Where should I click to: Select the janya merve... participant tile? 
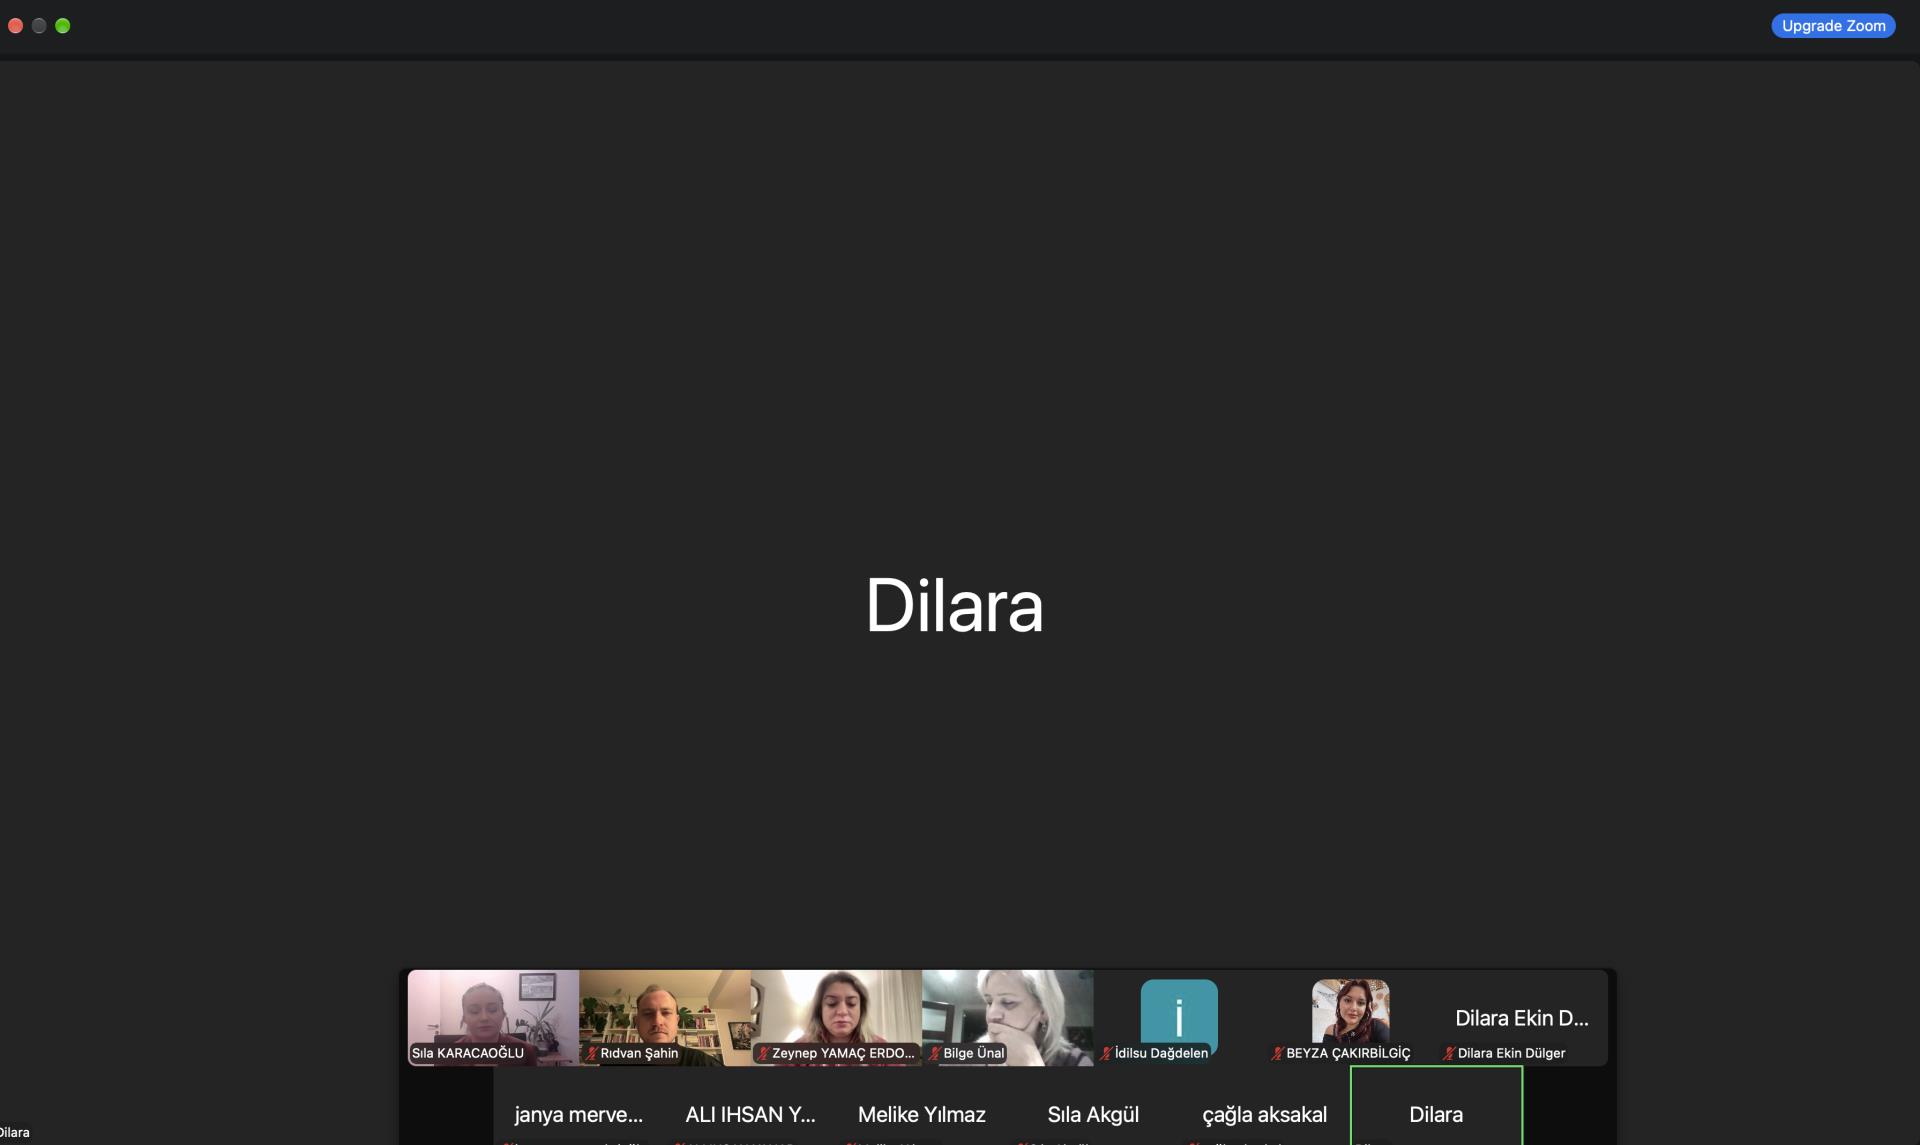click(x=579, y=1106)
